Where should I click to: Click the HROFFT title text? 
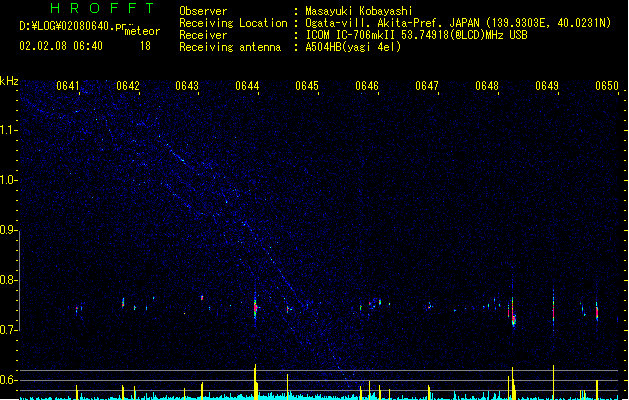(x=102, y=8)
